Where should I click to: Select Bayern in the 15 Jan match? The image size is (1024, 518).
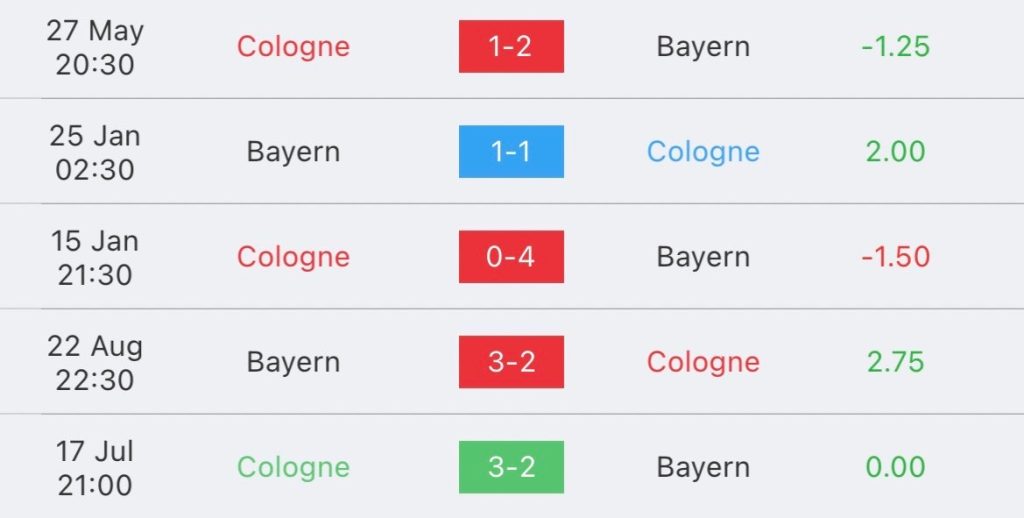(x=703, y=257)
